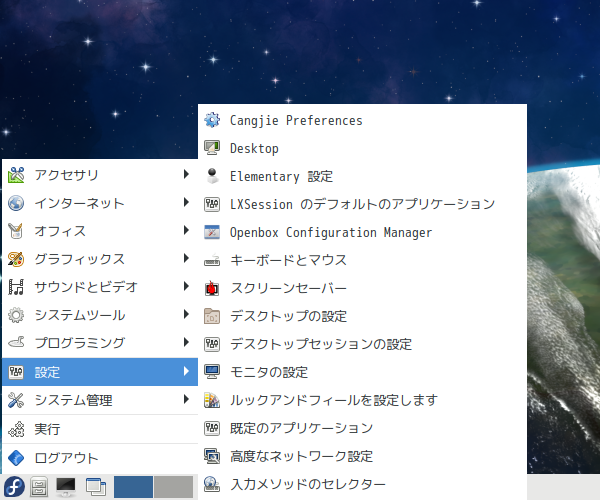
Task: Click the show desktop windows icon
Action: tap(96, 487)
